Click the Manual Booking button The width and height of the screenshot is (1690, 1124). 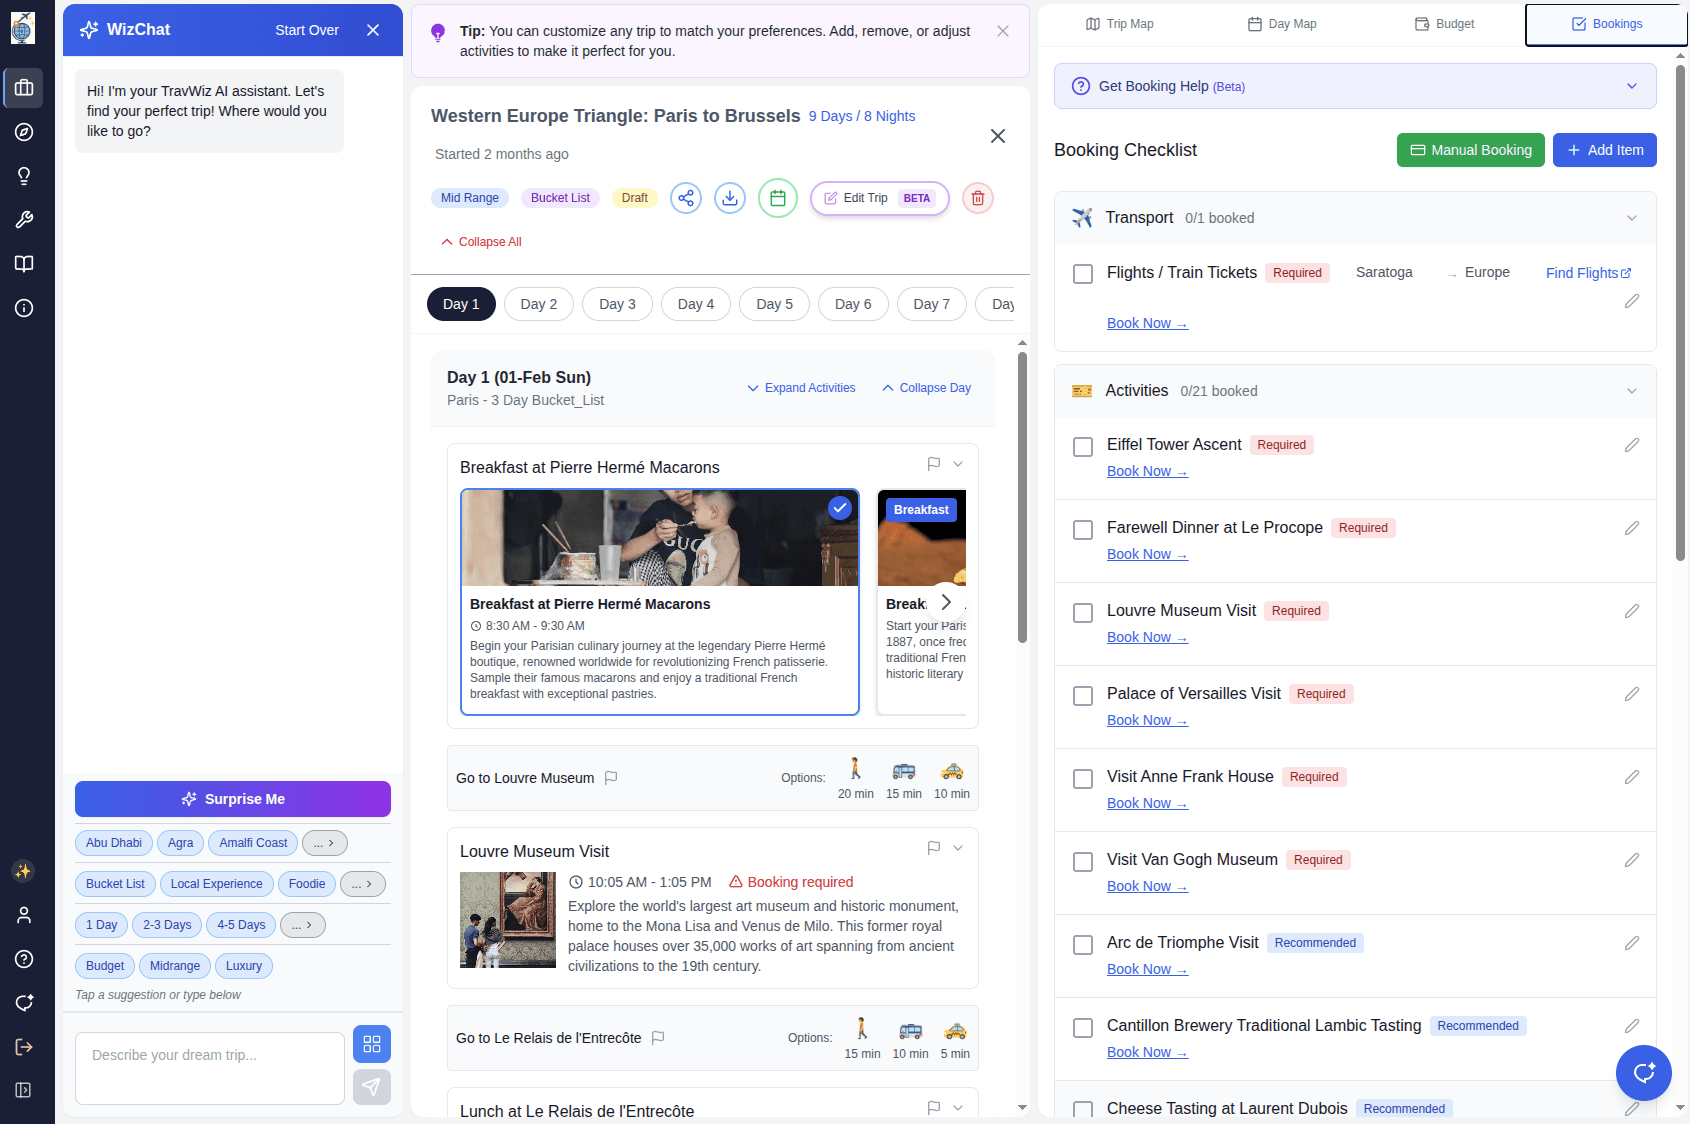1470,150
